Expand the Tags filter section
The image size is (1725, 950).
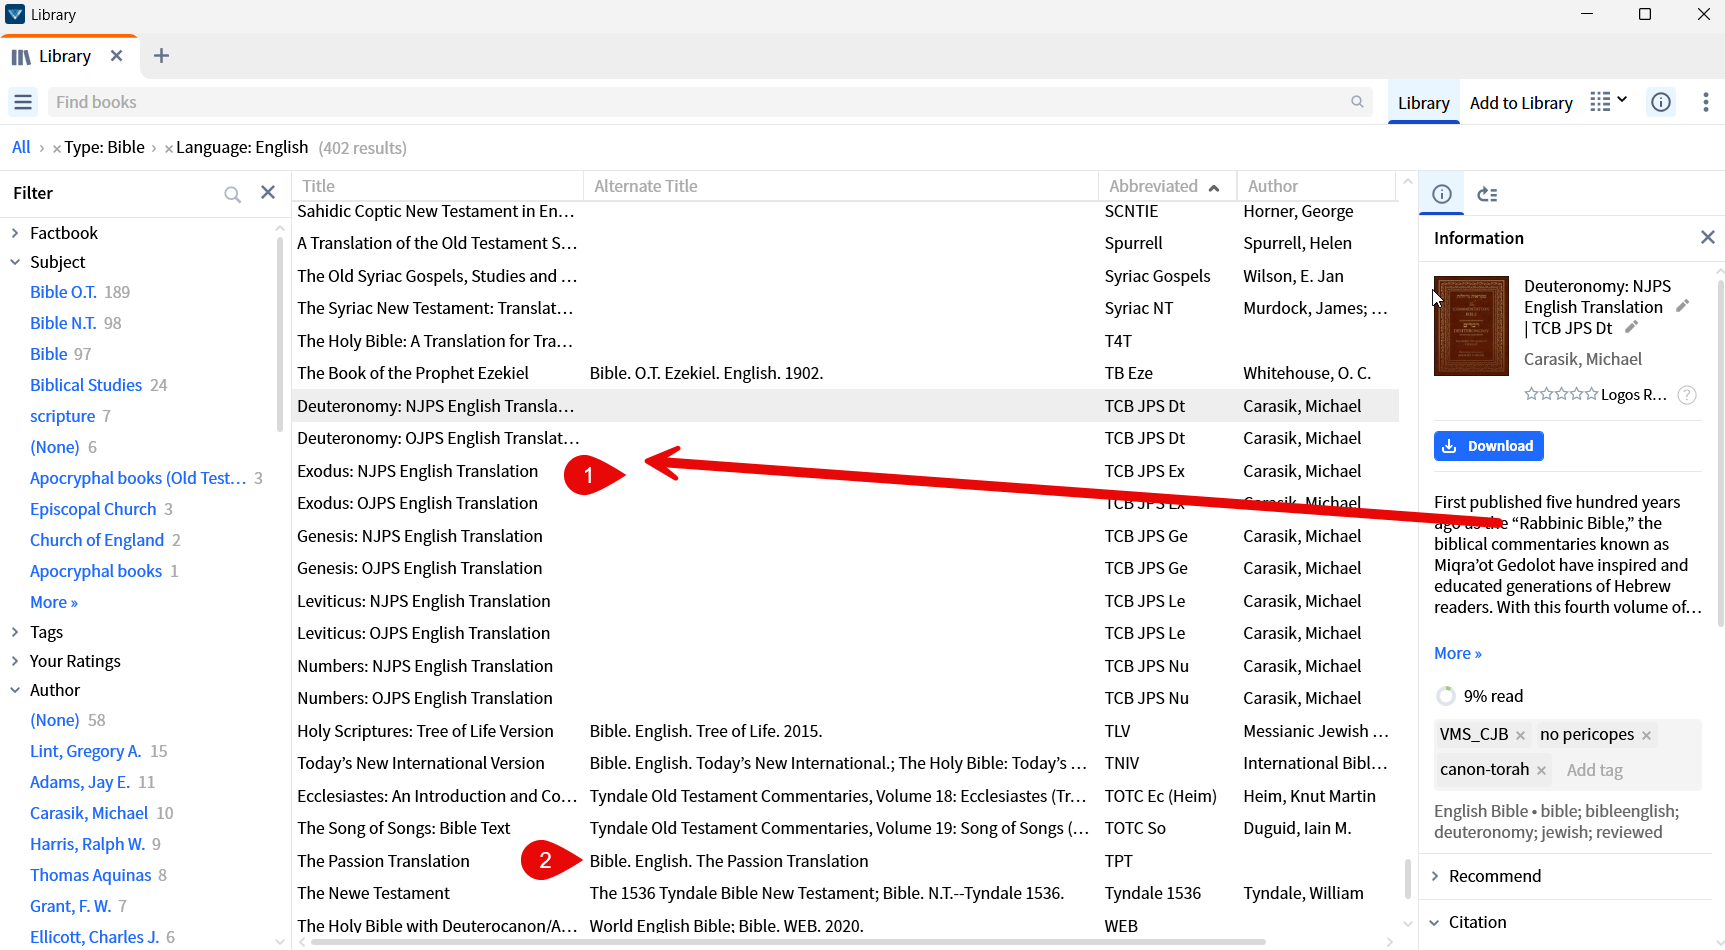click(15, 632)
